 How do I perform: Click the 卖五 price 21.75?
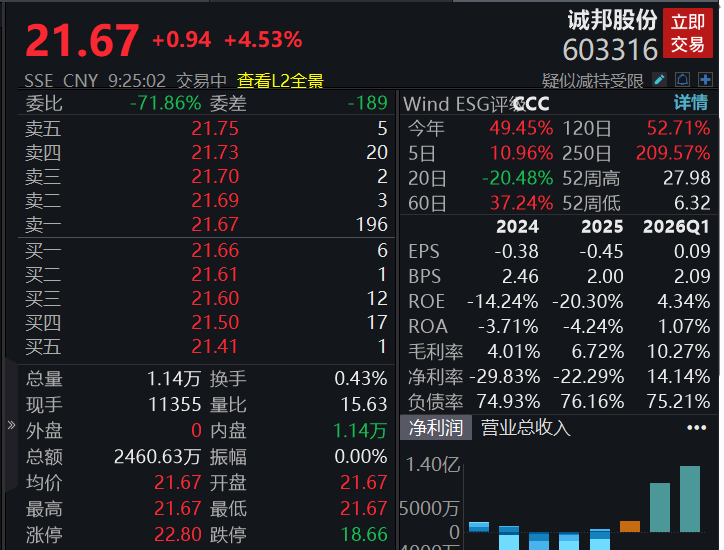click(x=215, y=128)
